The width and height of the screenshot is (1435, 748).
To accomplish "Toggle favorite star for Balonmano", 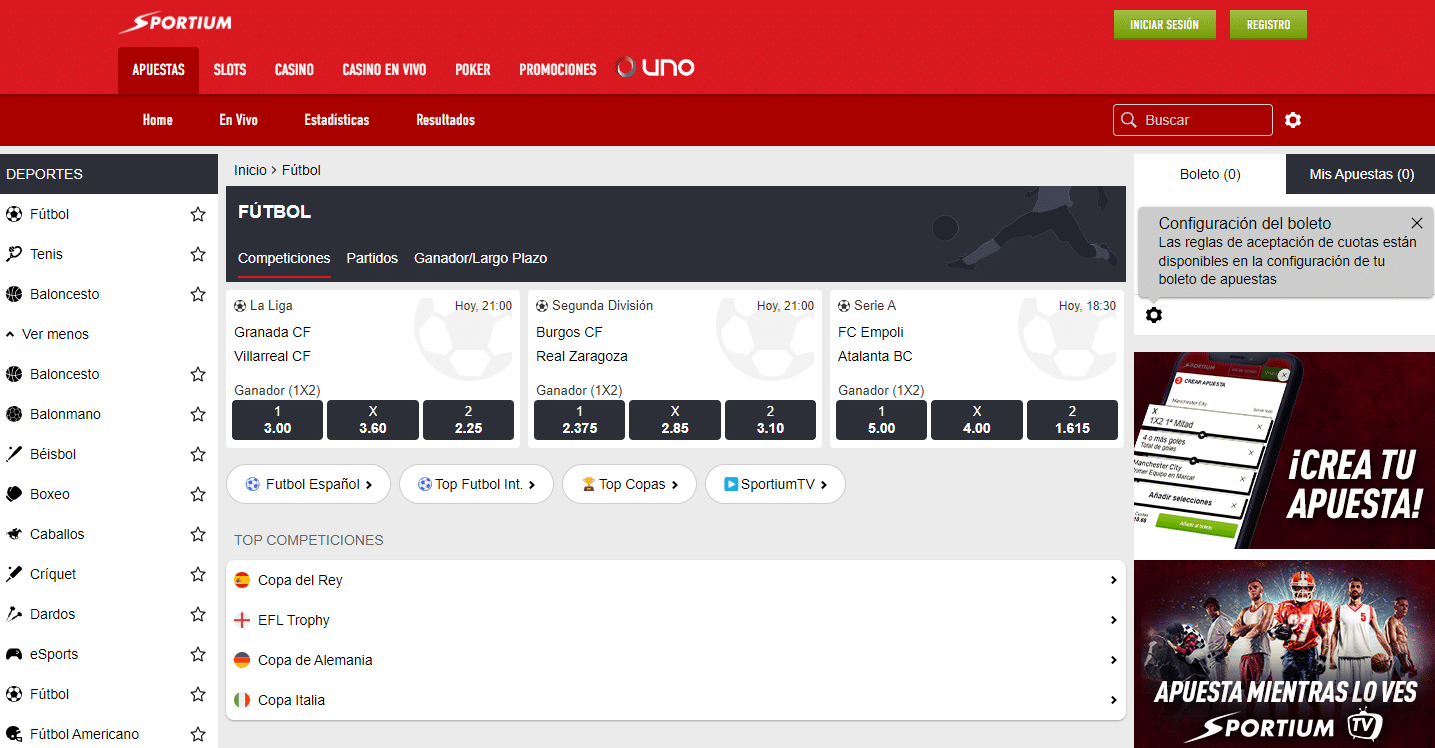I will pyautogui.click(x=198, y=414).
